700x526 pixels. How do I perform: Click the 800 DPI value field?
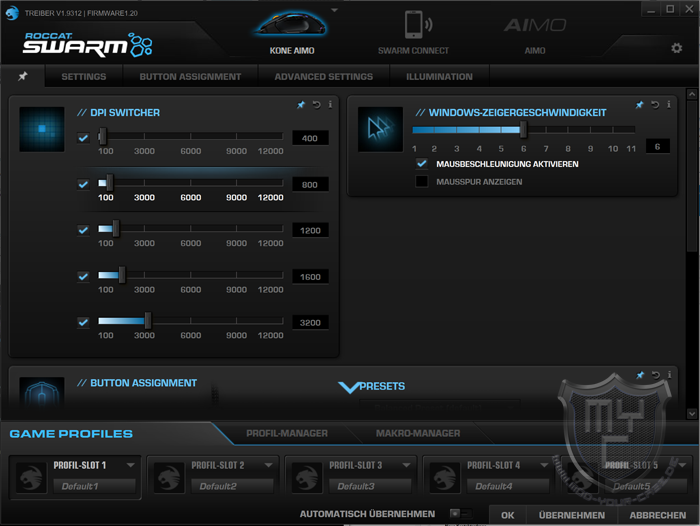(310, 184)
